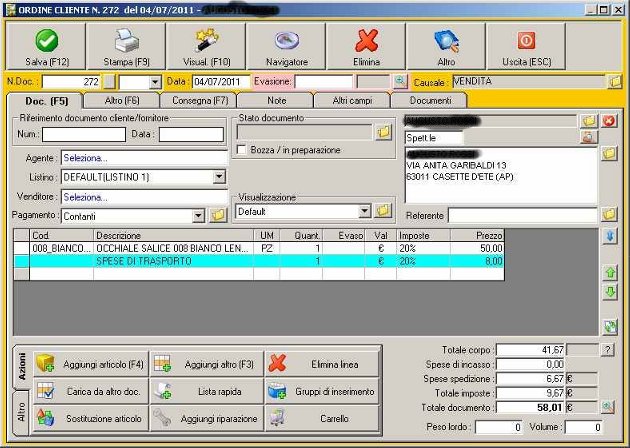630x448 pixels.
Task: Click small button right of N.Doc. 272
Action: coord(109,82)
